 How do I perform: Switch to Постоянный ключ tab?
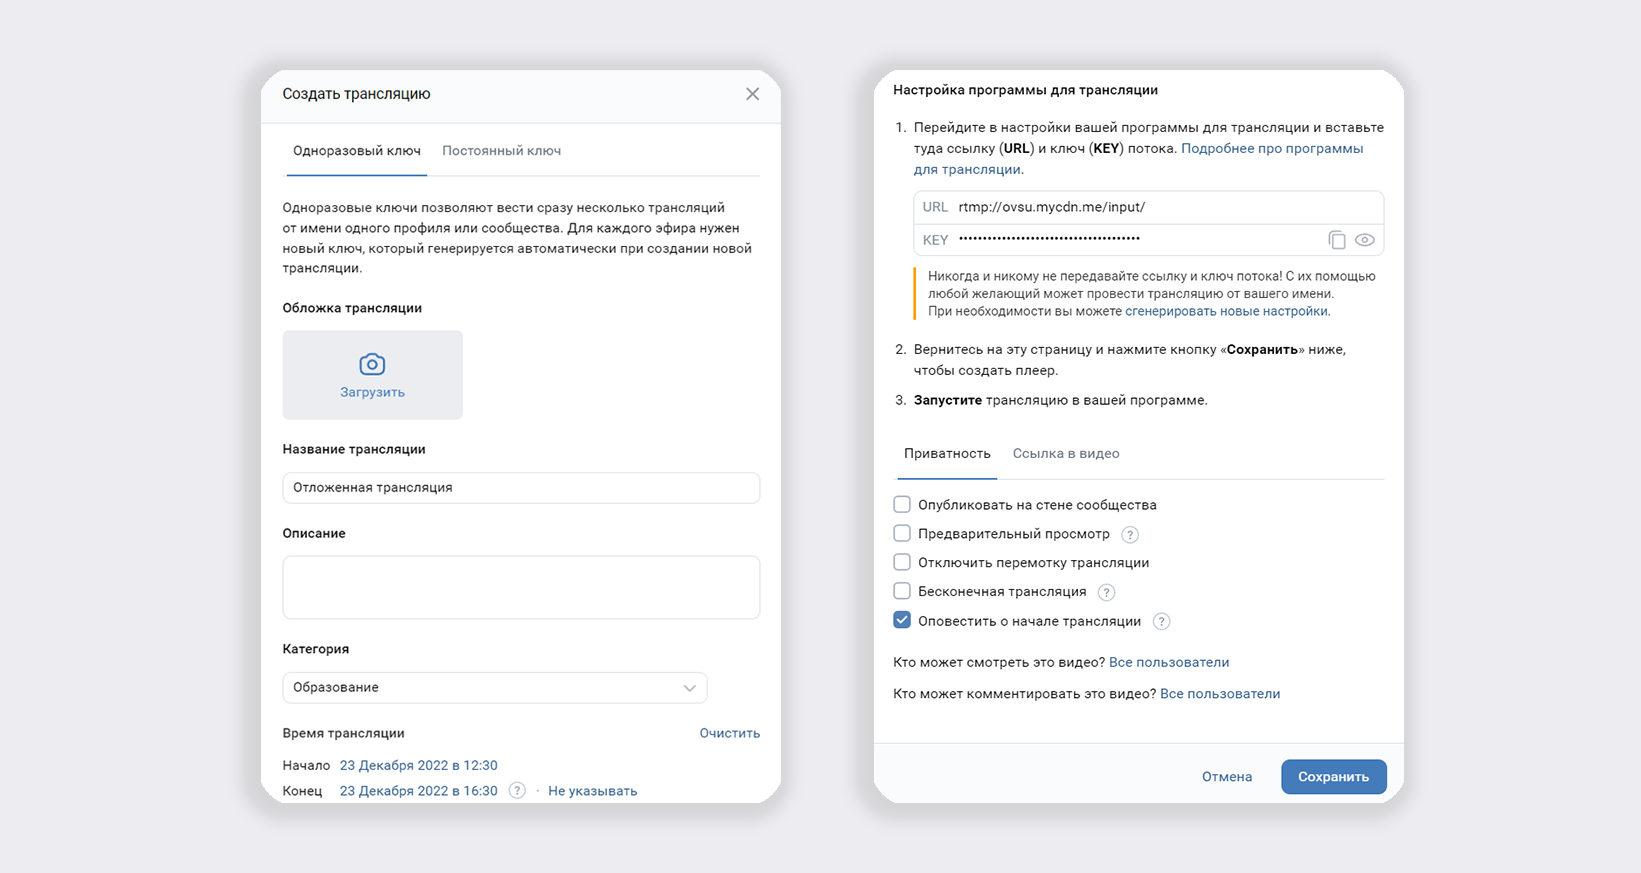pos(501,151)
